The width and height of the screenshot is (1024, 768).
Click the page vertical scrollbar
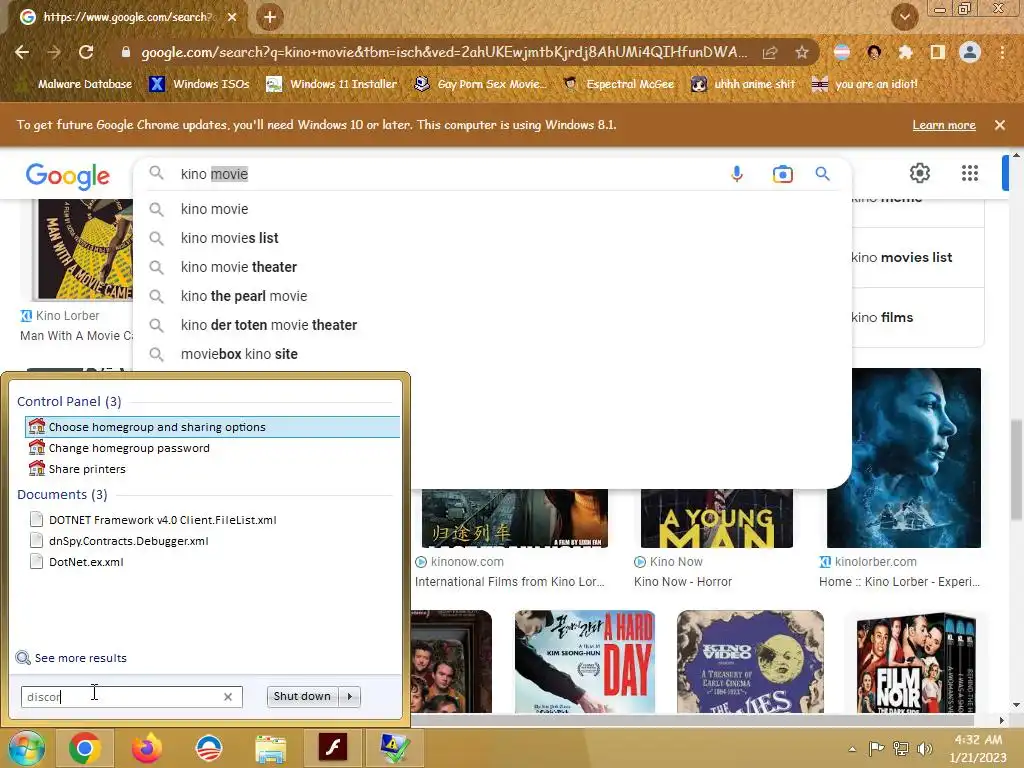(1016, 469)
